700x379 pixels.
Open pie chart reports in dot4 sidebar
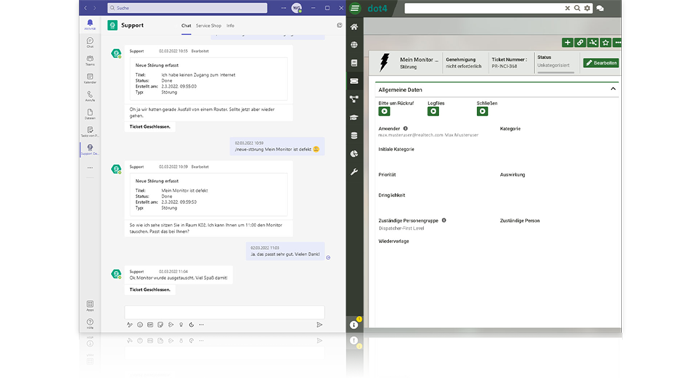coord(354,154)
